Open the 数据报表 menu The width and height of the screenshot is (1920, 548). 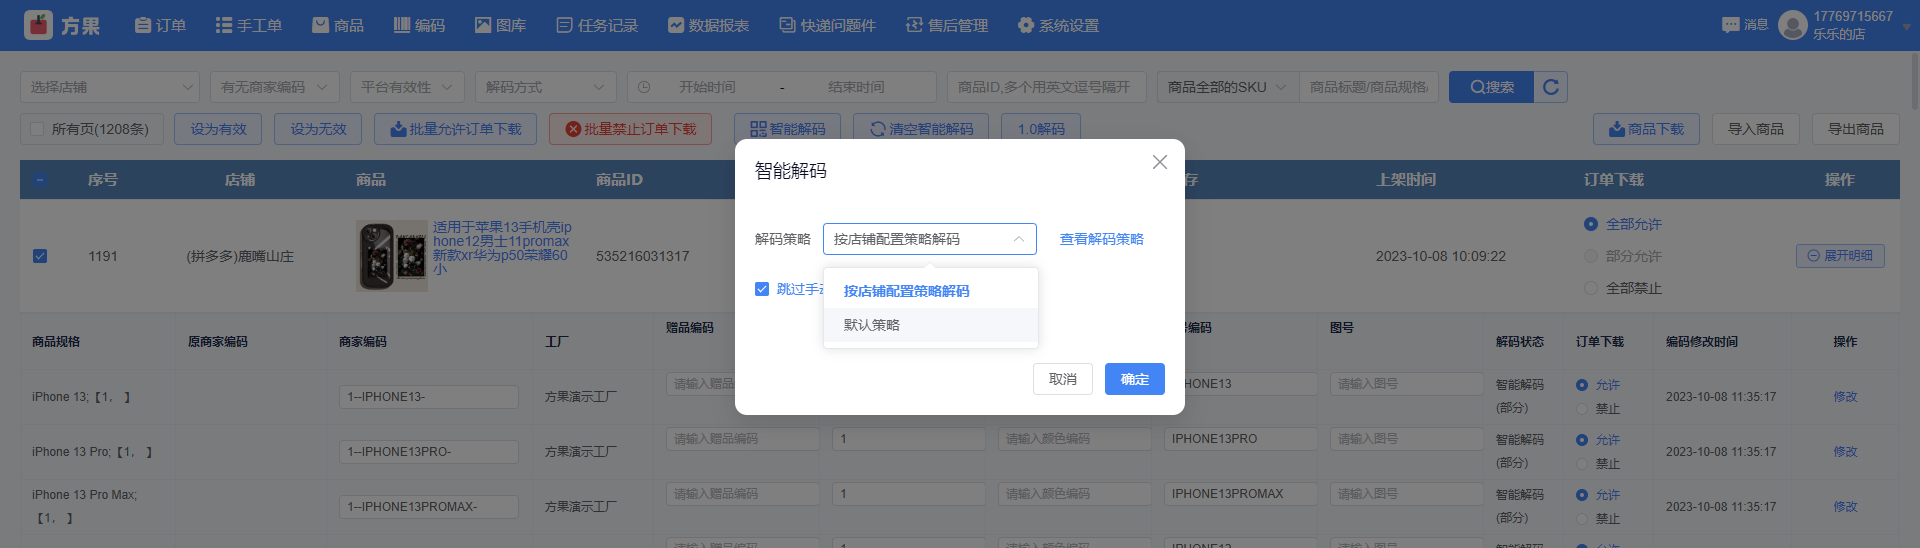coord(708,25)
